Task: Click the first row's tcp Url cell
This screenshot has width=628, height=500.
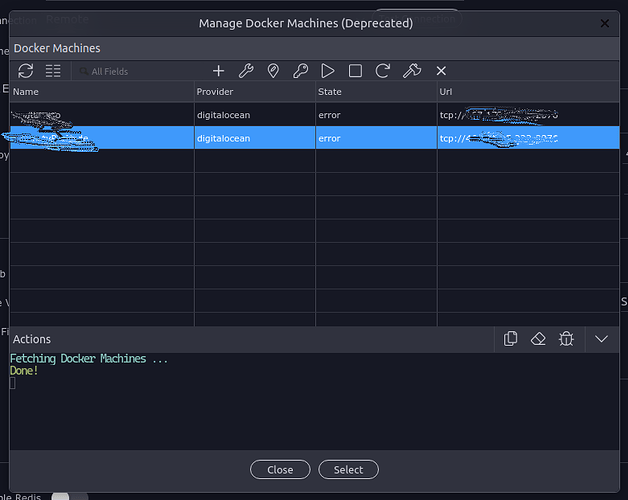Action: click(528, 115)
